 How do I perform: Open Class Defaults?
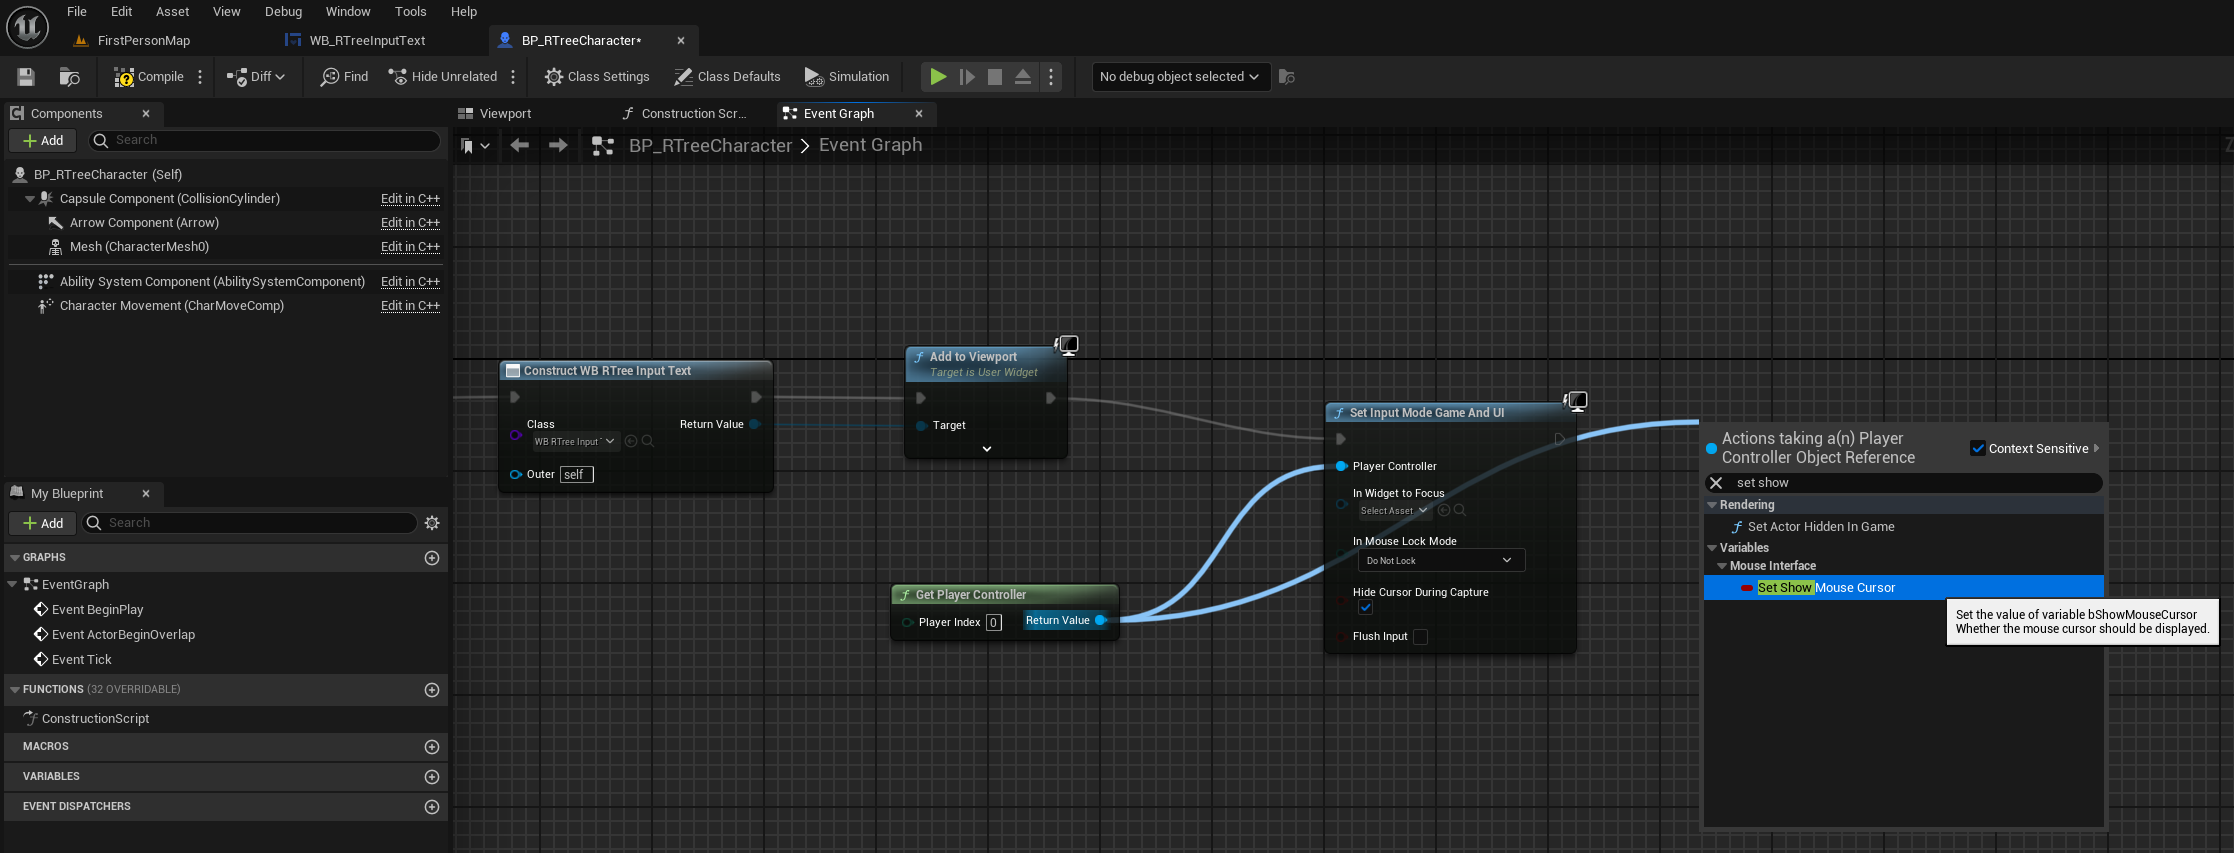click(727, 77)
